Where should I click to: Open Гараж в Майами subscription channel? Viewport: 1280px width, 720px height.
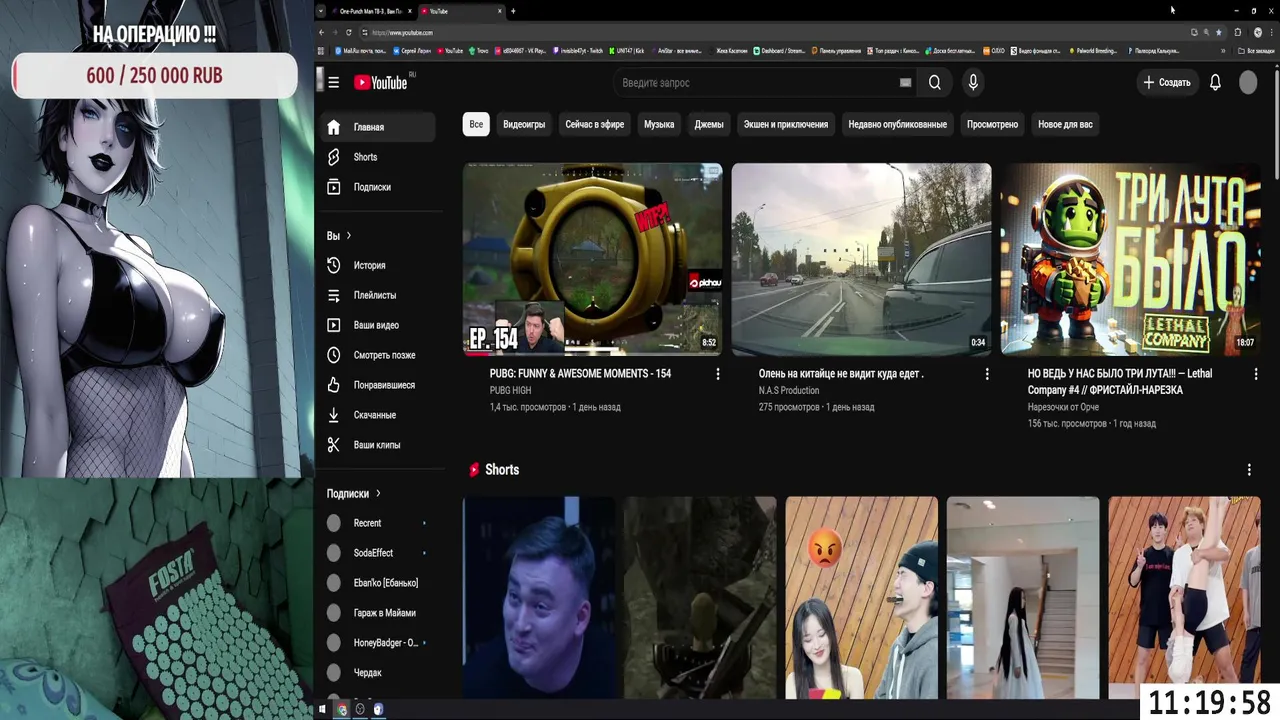pos(378,613)
